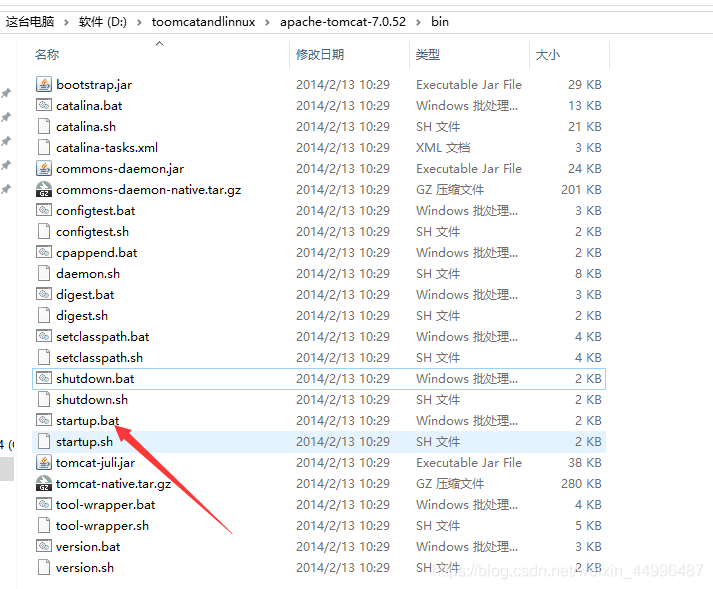The image size is (713, 589).
Task: Click the setclasspath.bat batch icon
Action: pyautogui.click(x=44, y=337)
